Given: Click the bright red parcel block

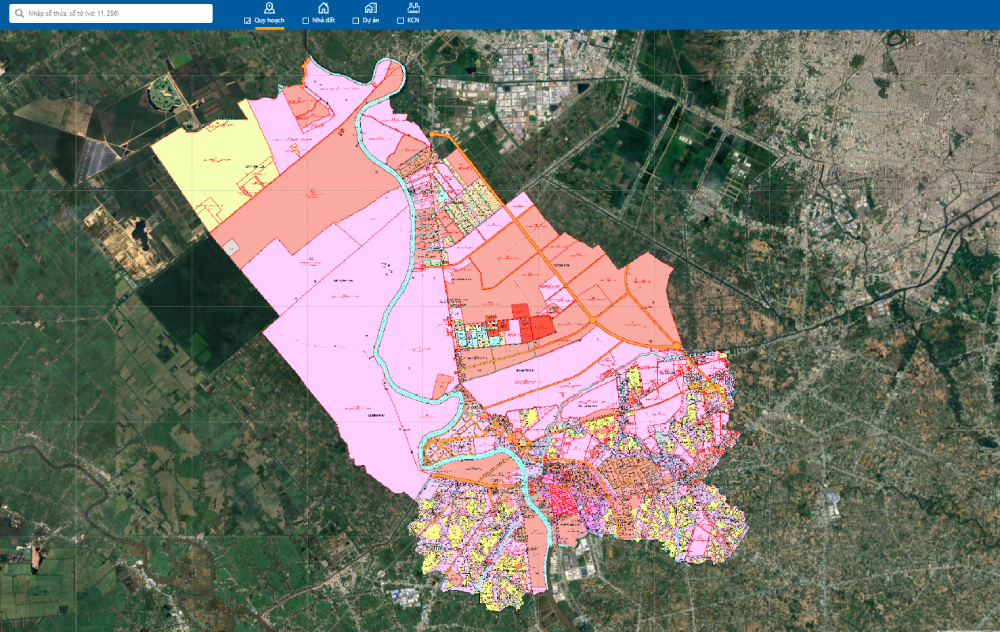Looking at the screenshot, I should (540, 326).
